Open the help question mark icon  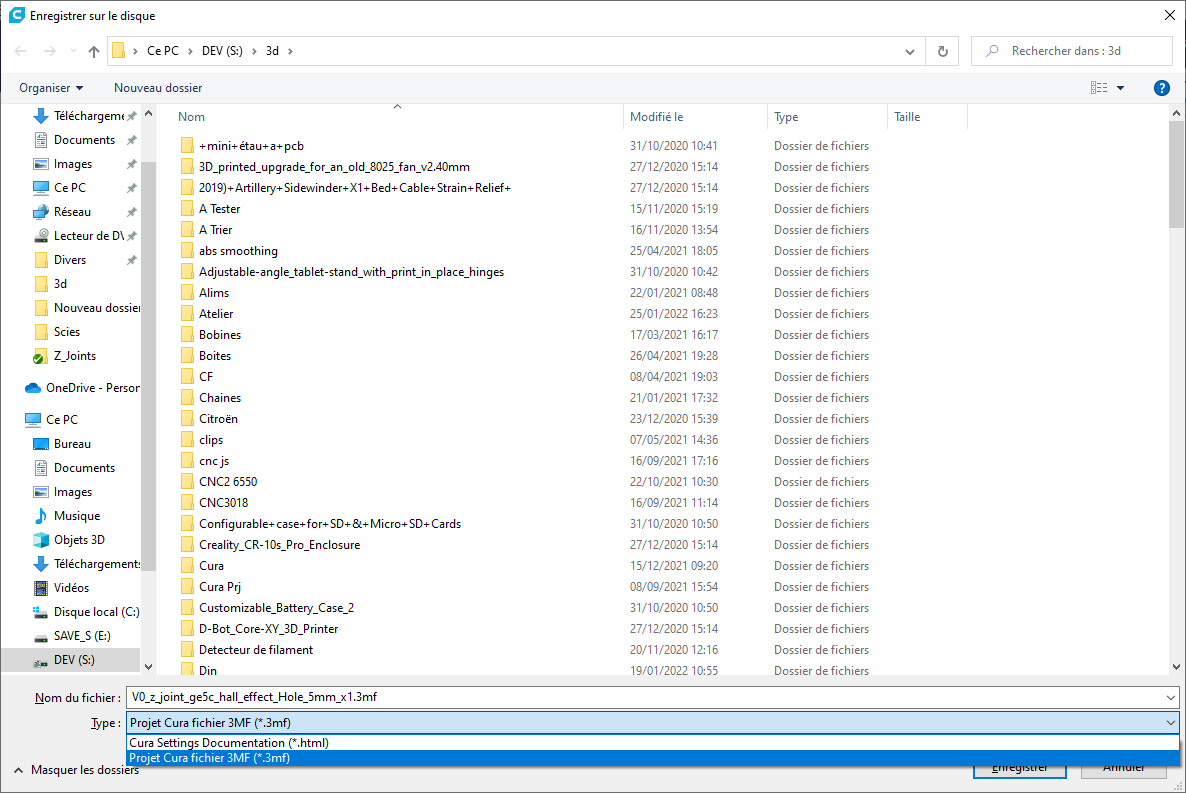tap(1161, 88)
